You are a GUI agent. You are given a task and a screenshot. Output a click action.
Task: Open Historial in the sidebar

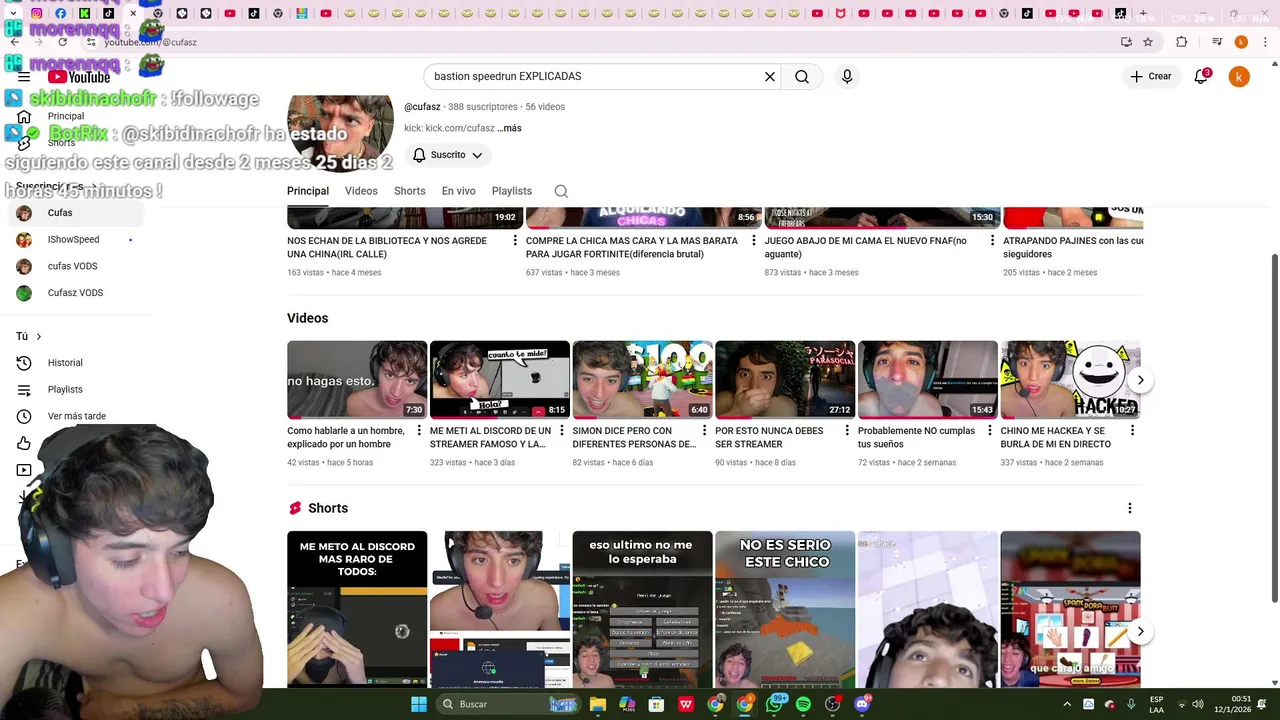click(75, 363)
